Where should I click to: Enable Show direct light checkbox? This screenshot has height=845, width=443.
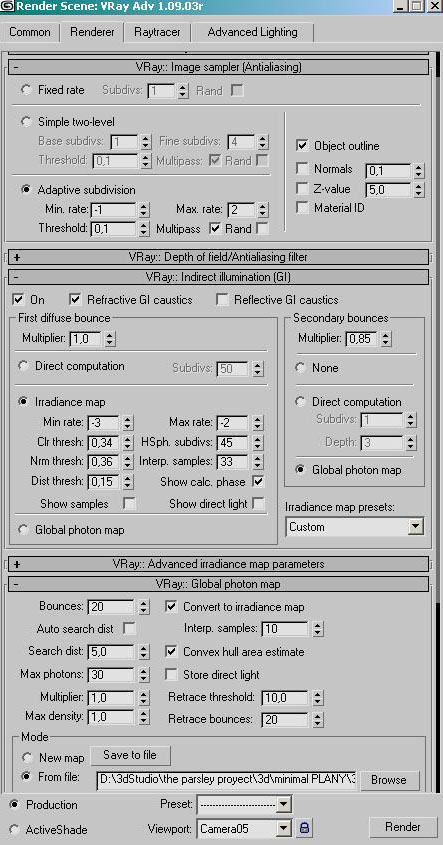[x=259, y=504]
